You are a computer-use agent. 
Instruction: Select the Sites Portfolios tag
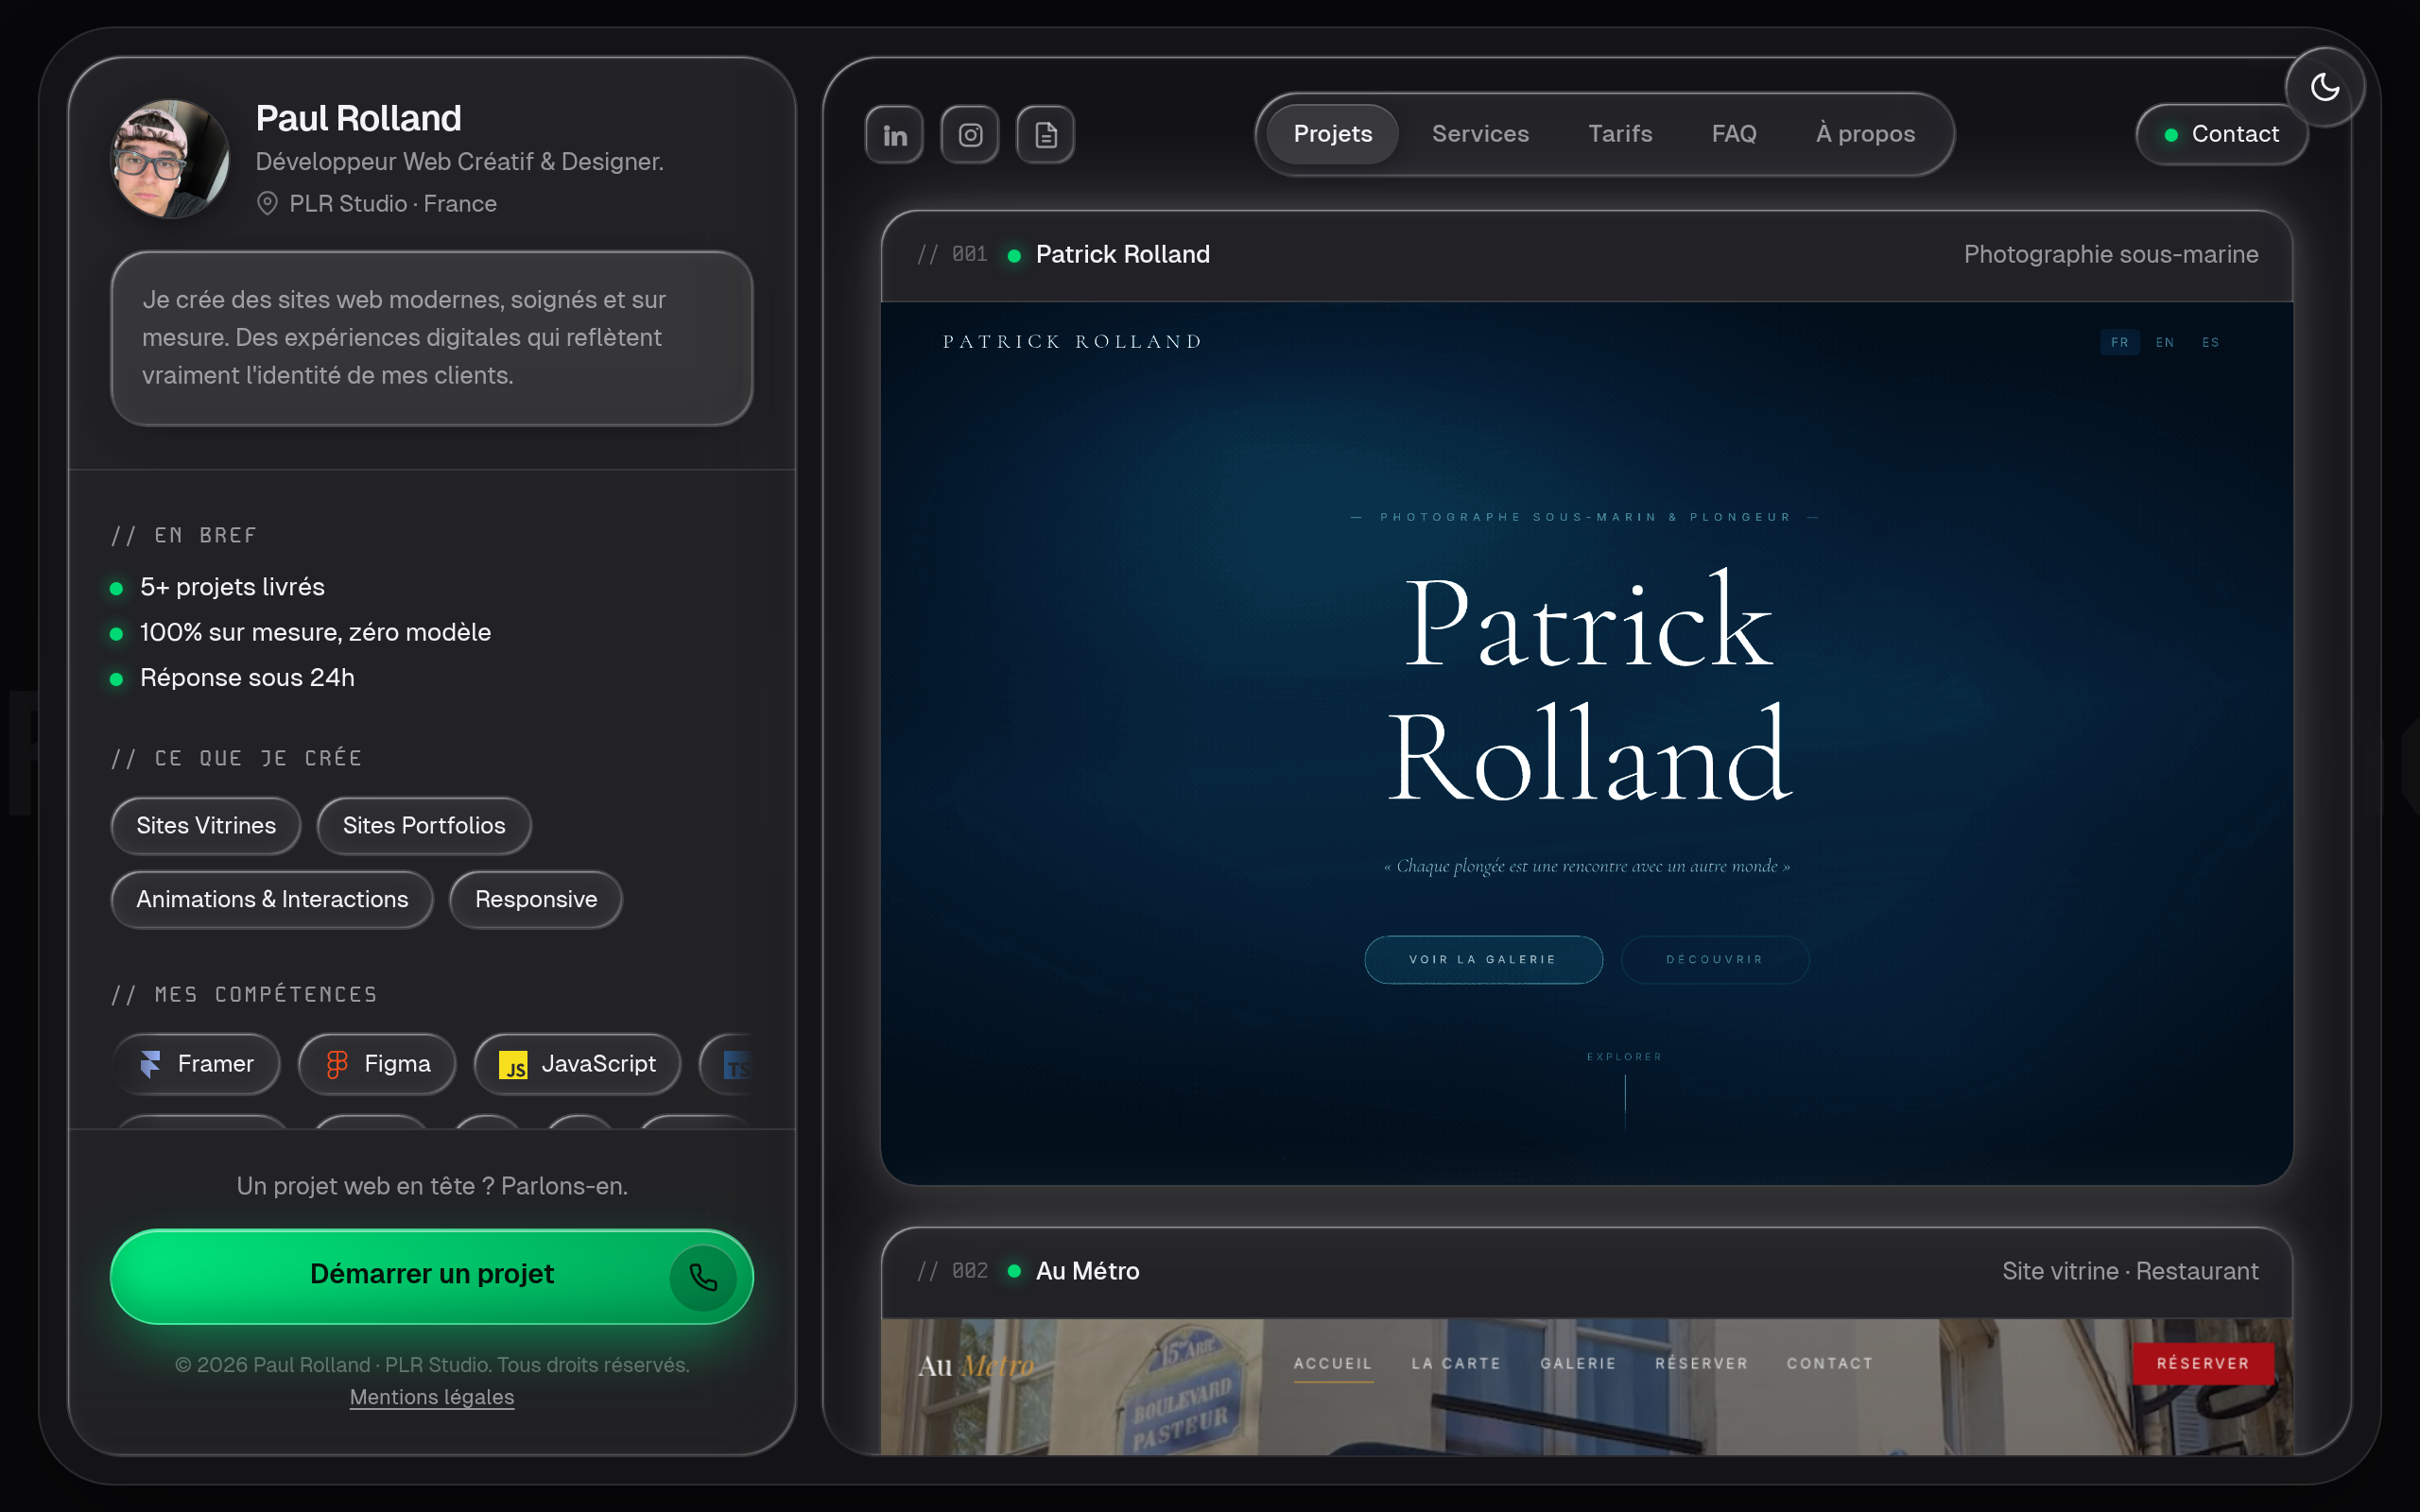point(424,826)
